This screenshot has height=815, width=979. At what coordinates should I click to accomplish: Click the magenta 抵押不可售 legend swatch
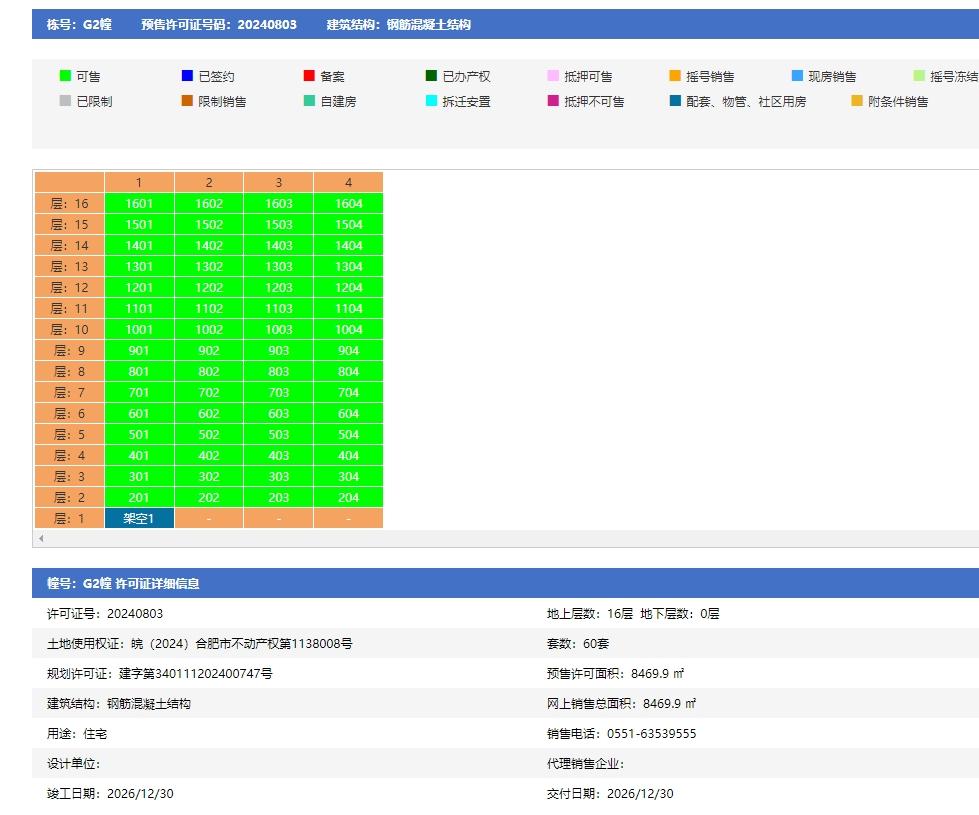click(x=553, y=101)
